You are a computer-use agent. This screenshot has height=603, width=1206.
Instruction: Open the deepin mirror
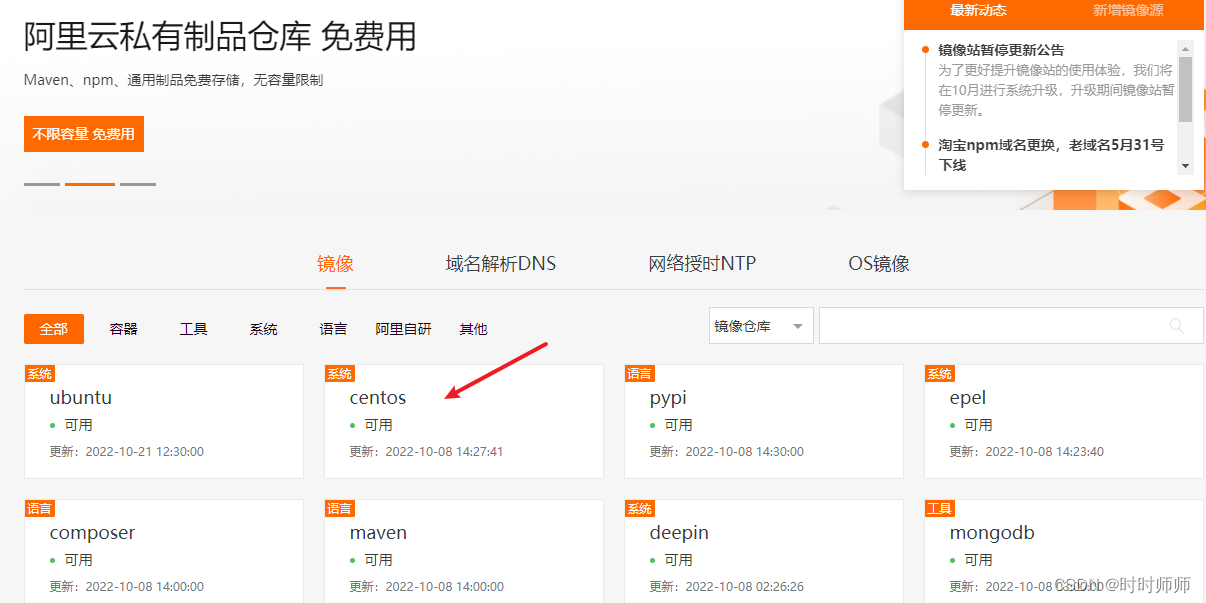pos(764,551)
